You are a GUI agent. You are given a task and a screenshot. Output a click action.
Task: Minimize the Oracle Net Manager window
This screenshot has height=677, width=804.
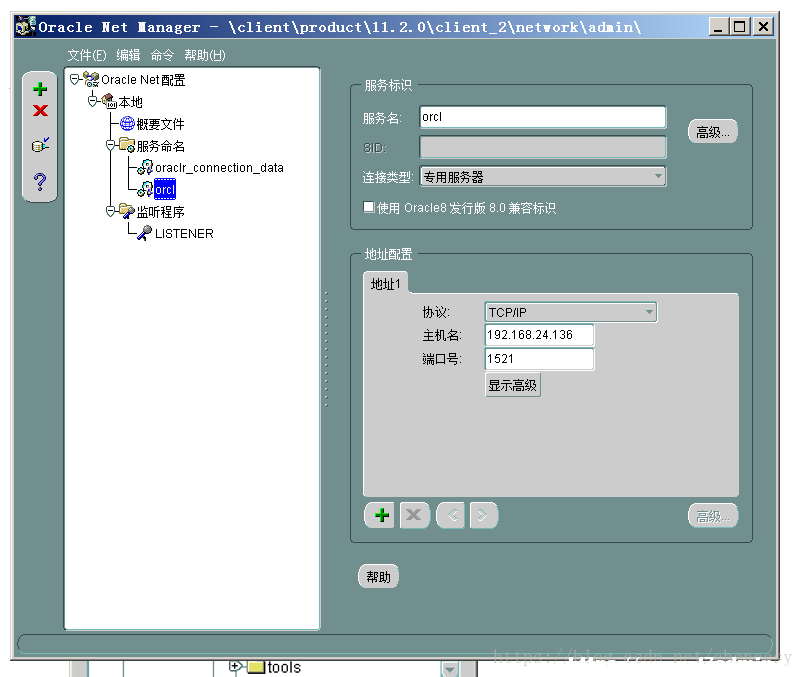point(718,26)
